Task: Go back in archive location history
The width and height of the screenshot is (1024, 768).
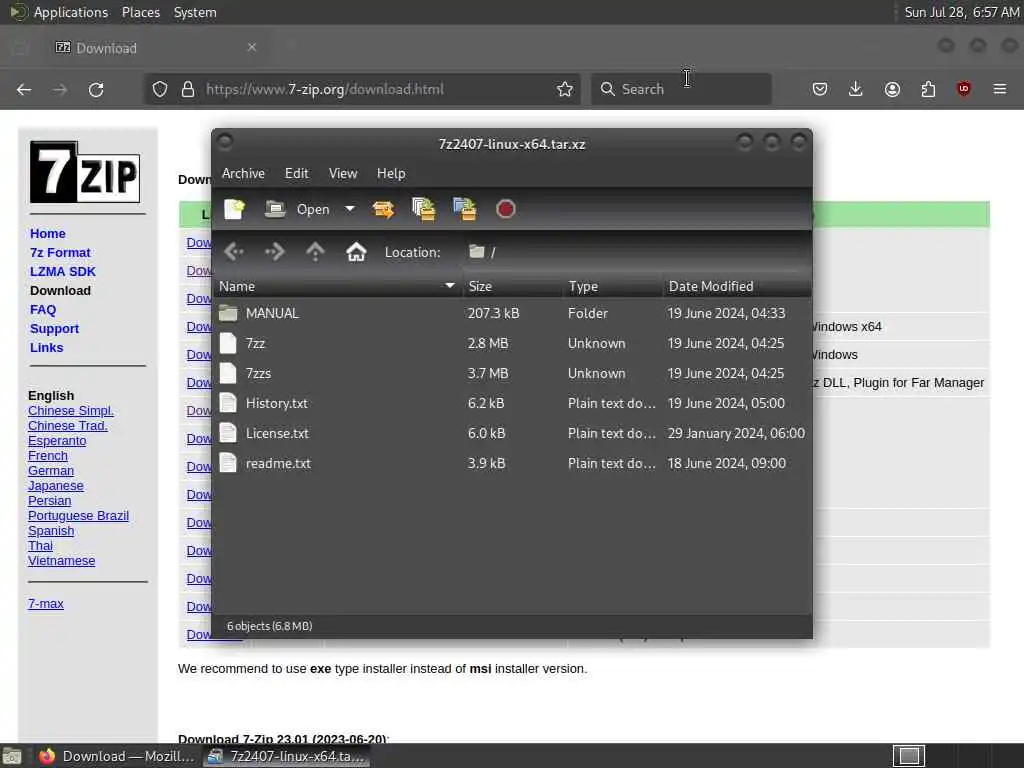Action: (x=234, y=251)
